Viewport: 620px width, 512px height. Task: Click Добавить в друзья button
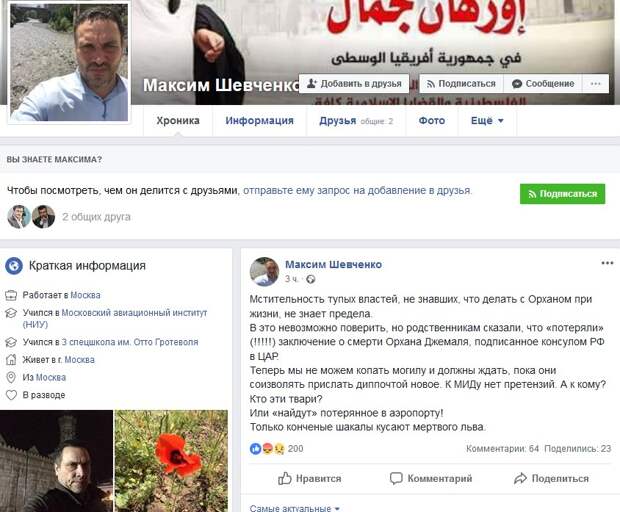point(354,84)
